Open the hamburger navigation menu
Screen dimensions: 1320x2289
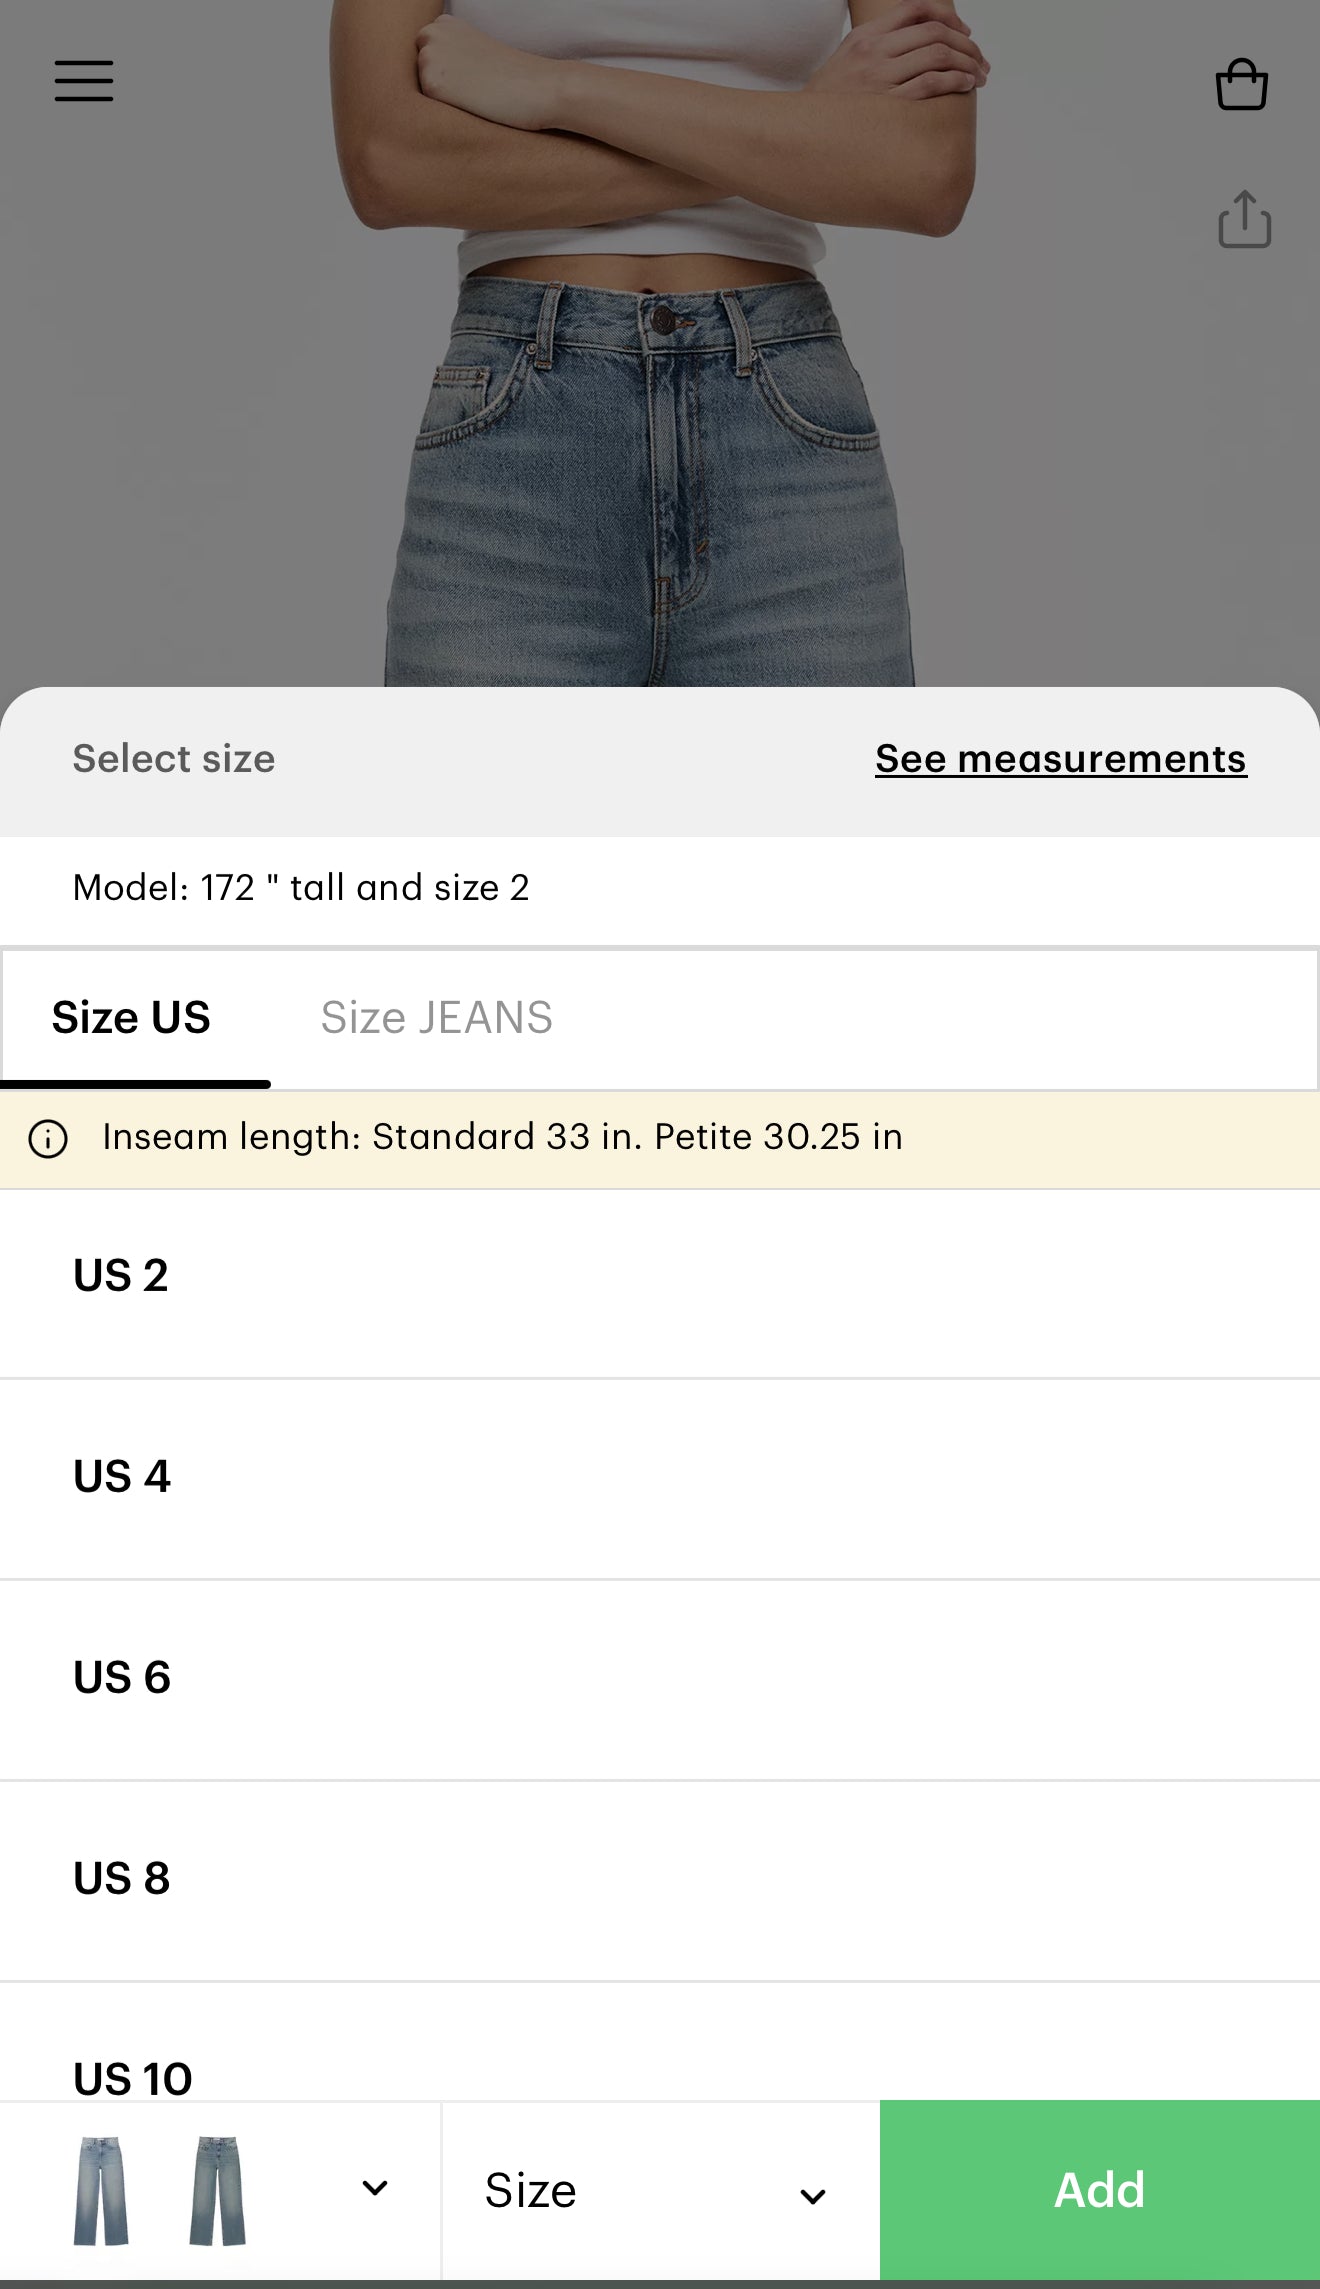point(84,81)
